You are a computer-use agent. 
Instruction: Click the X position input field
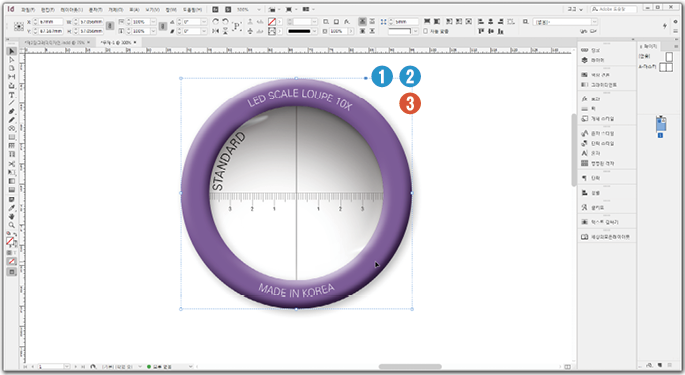pos(51,22)
